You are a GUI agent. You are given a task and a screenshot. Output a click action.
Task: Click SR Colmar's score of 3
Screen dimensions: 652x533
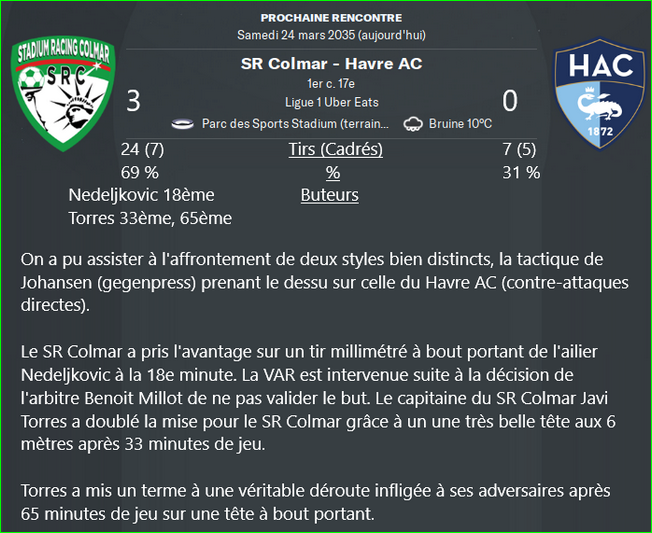133,101
